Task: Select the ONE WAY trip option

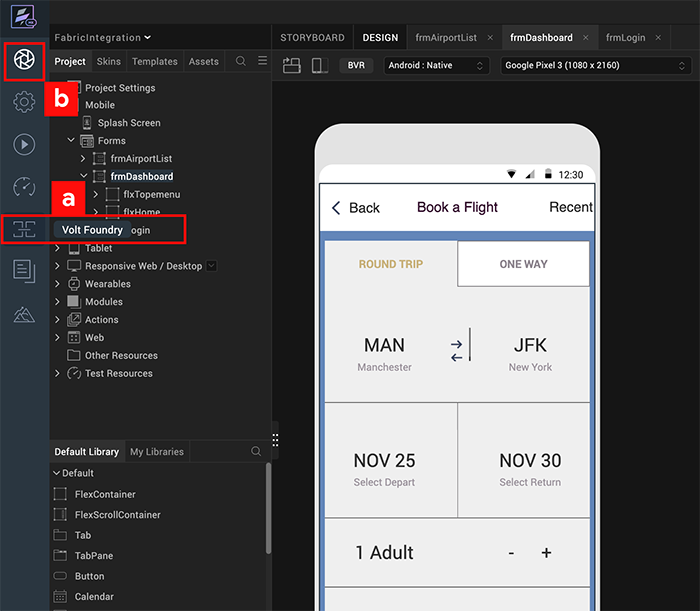Action: pos(523,264)
